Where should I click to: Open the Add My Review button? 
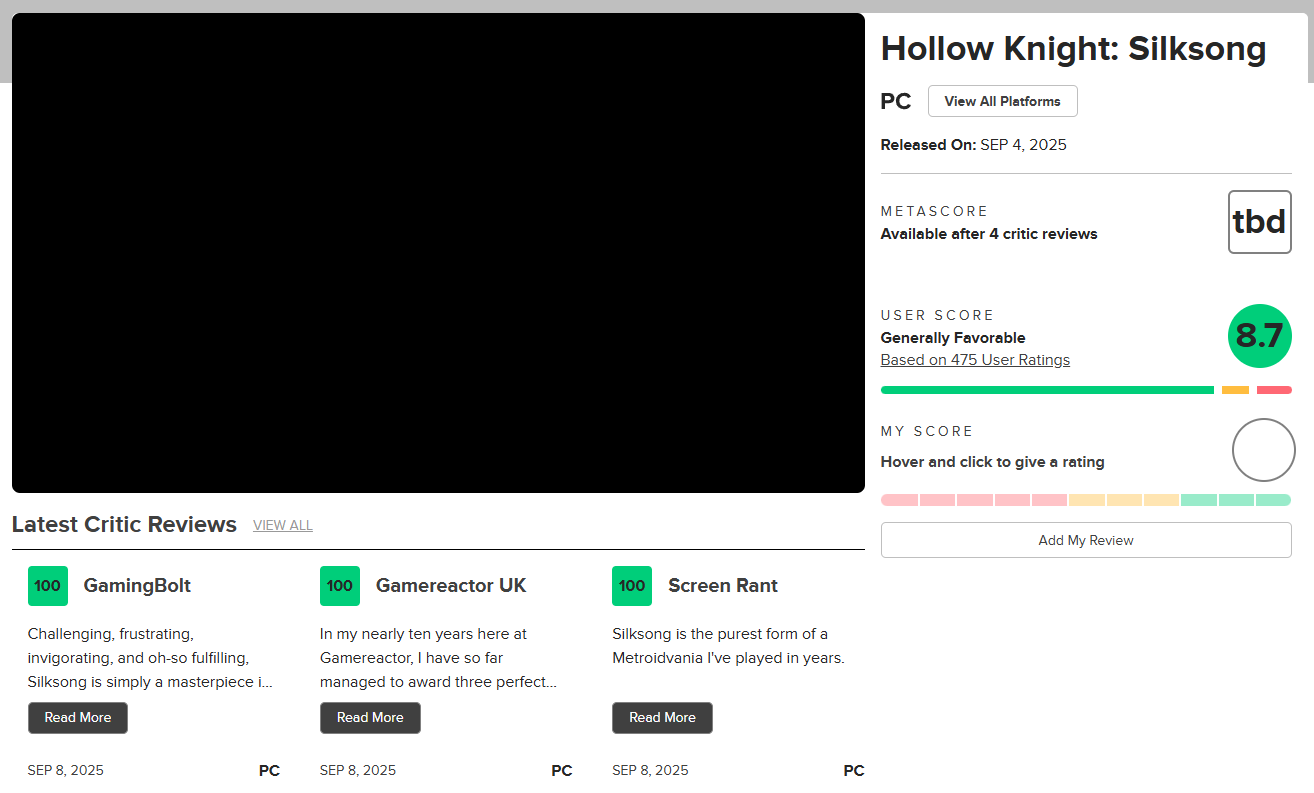(1086, 540)
